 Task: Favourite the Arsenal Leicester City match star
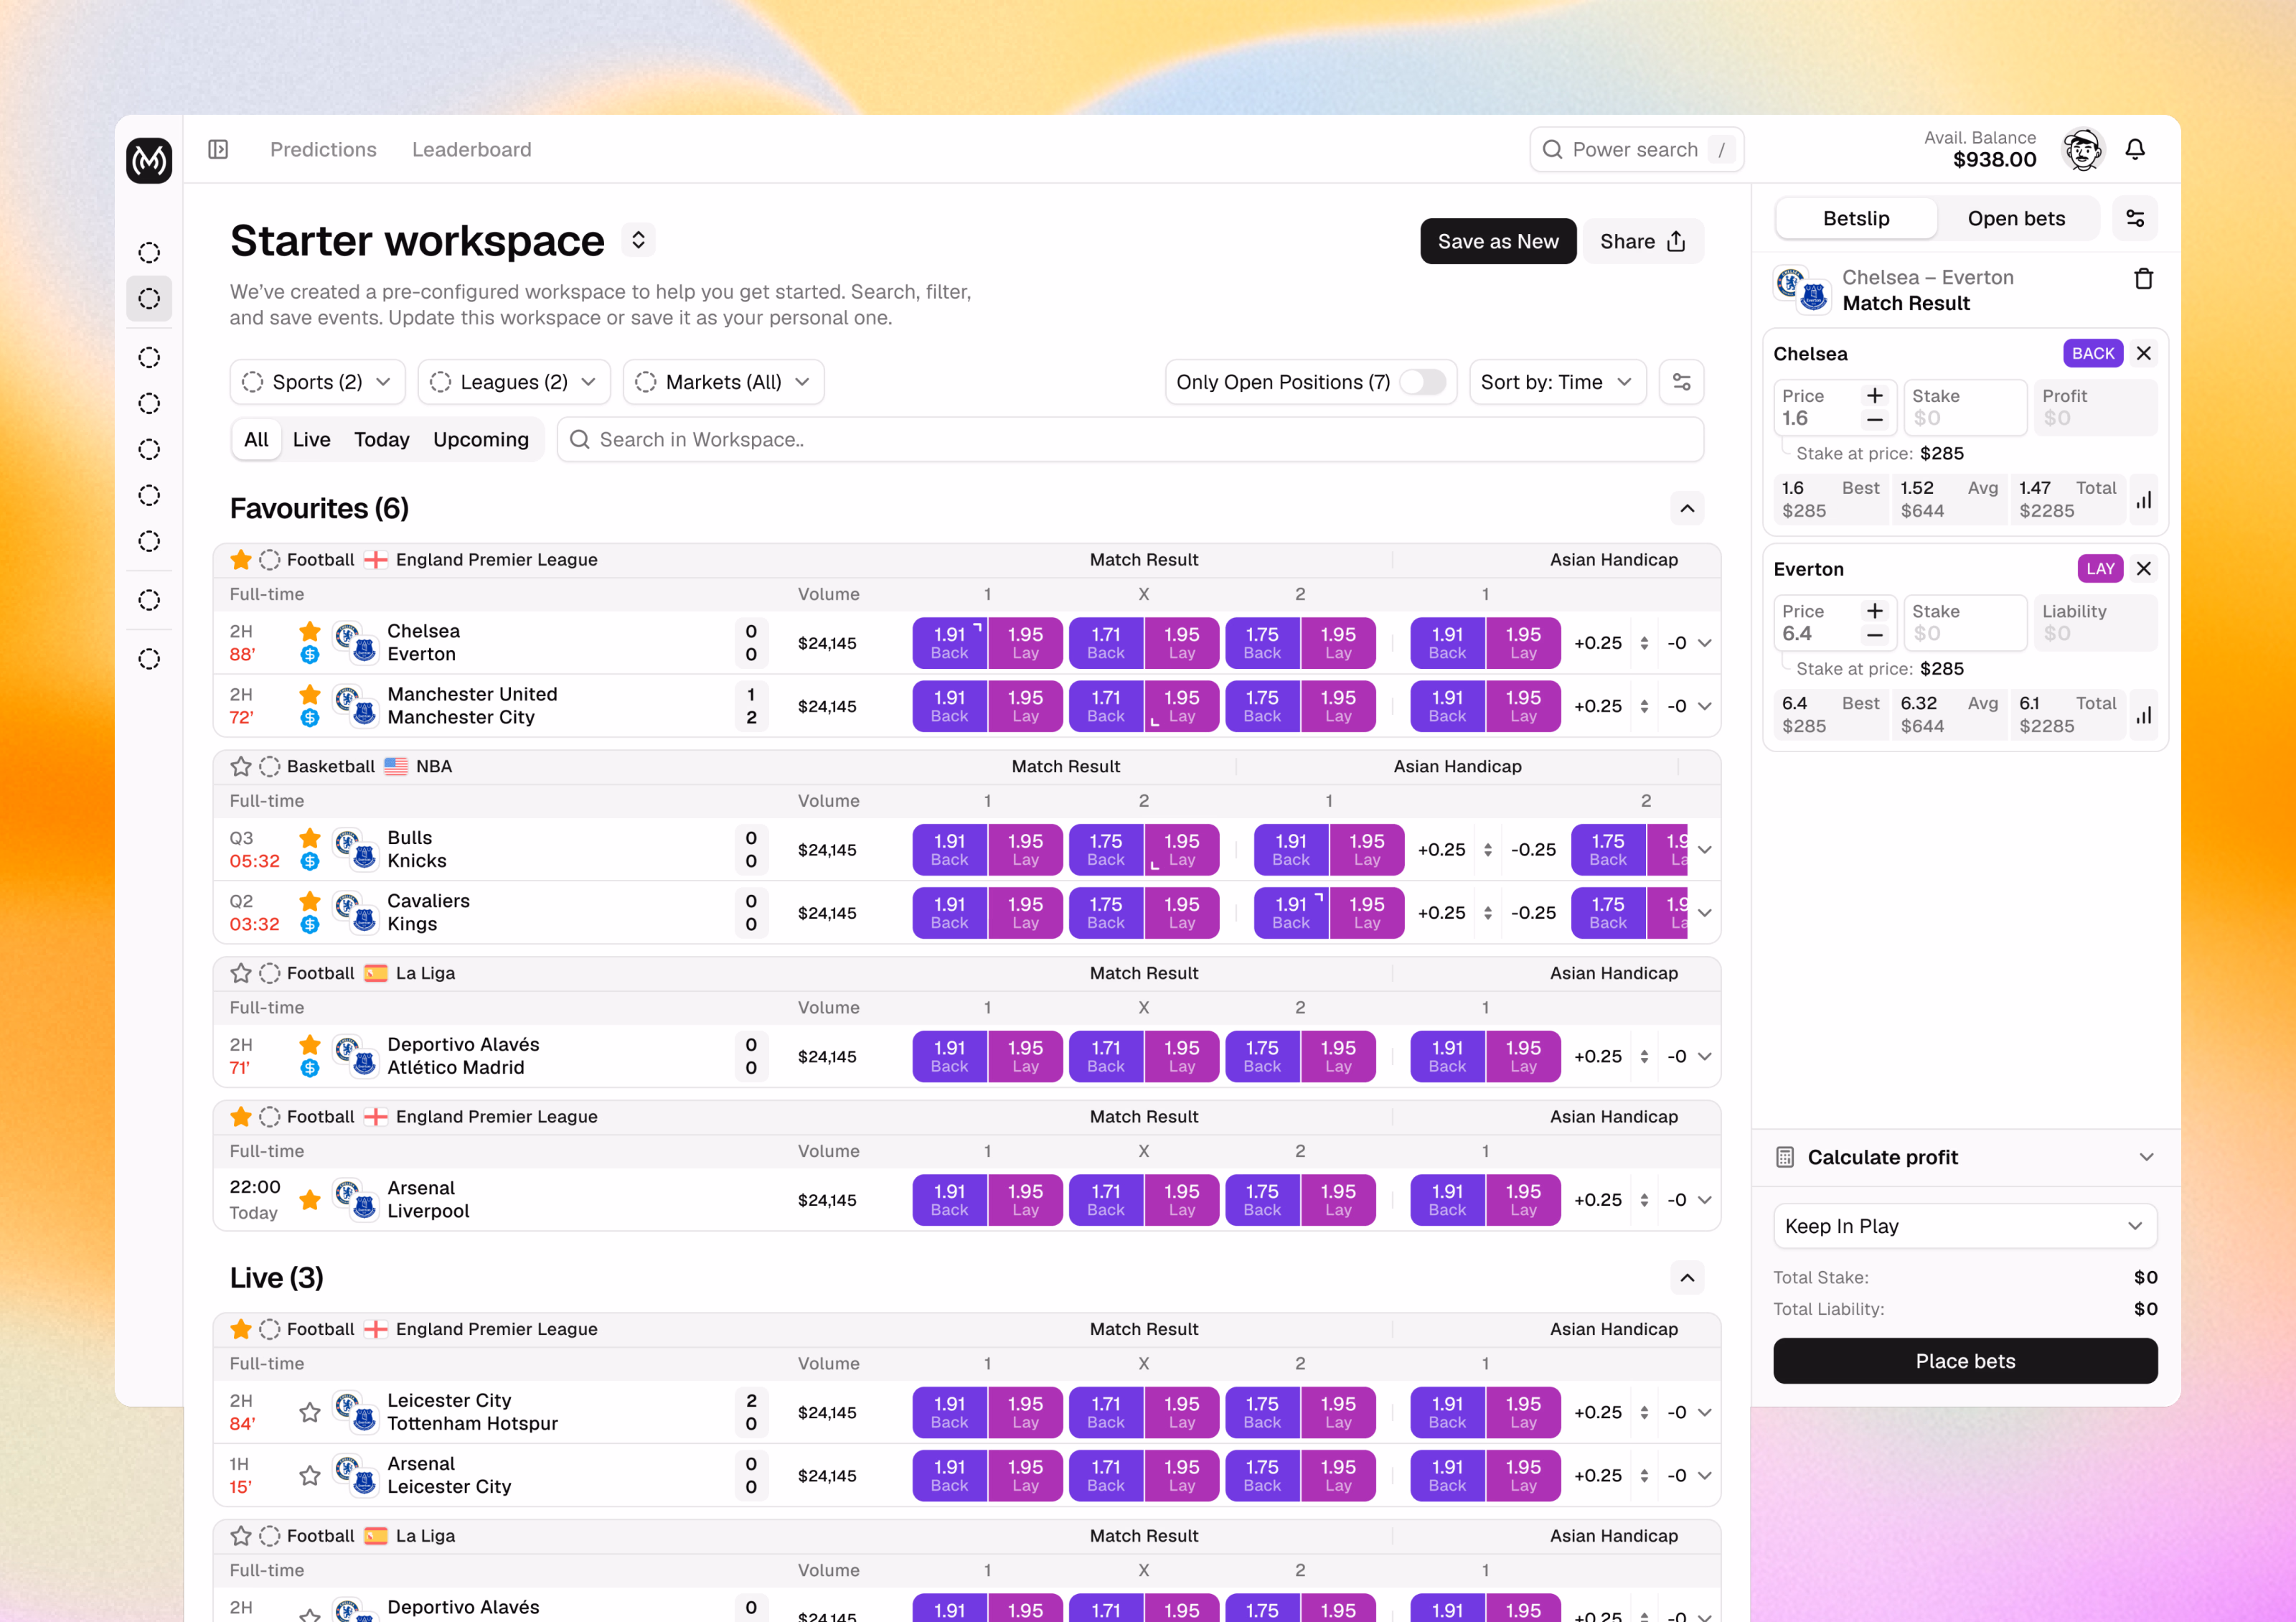(x=310, y=1475)
